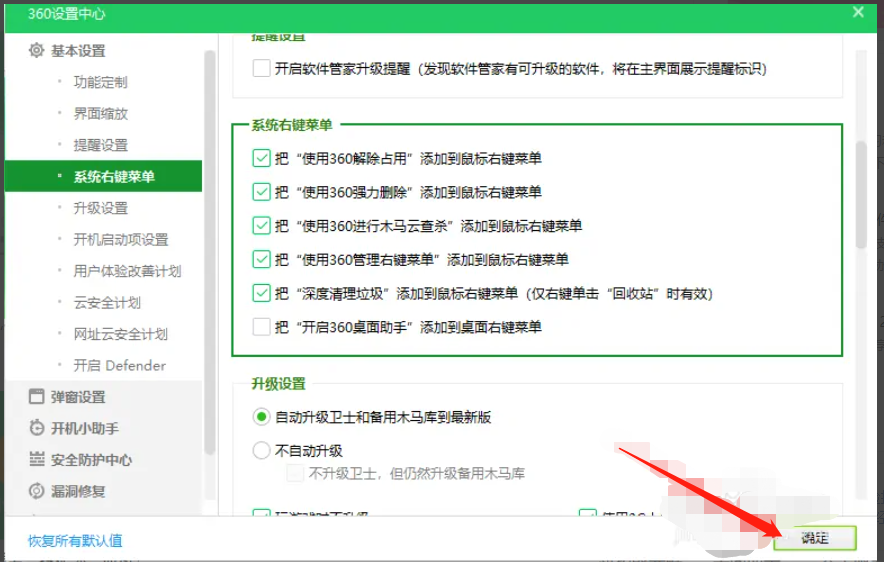Expand the 弹窗设置 category
Screen dimensions: 884x562
click(78, 397)
